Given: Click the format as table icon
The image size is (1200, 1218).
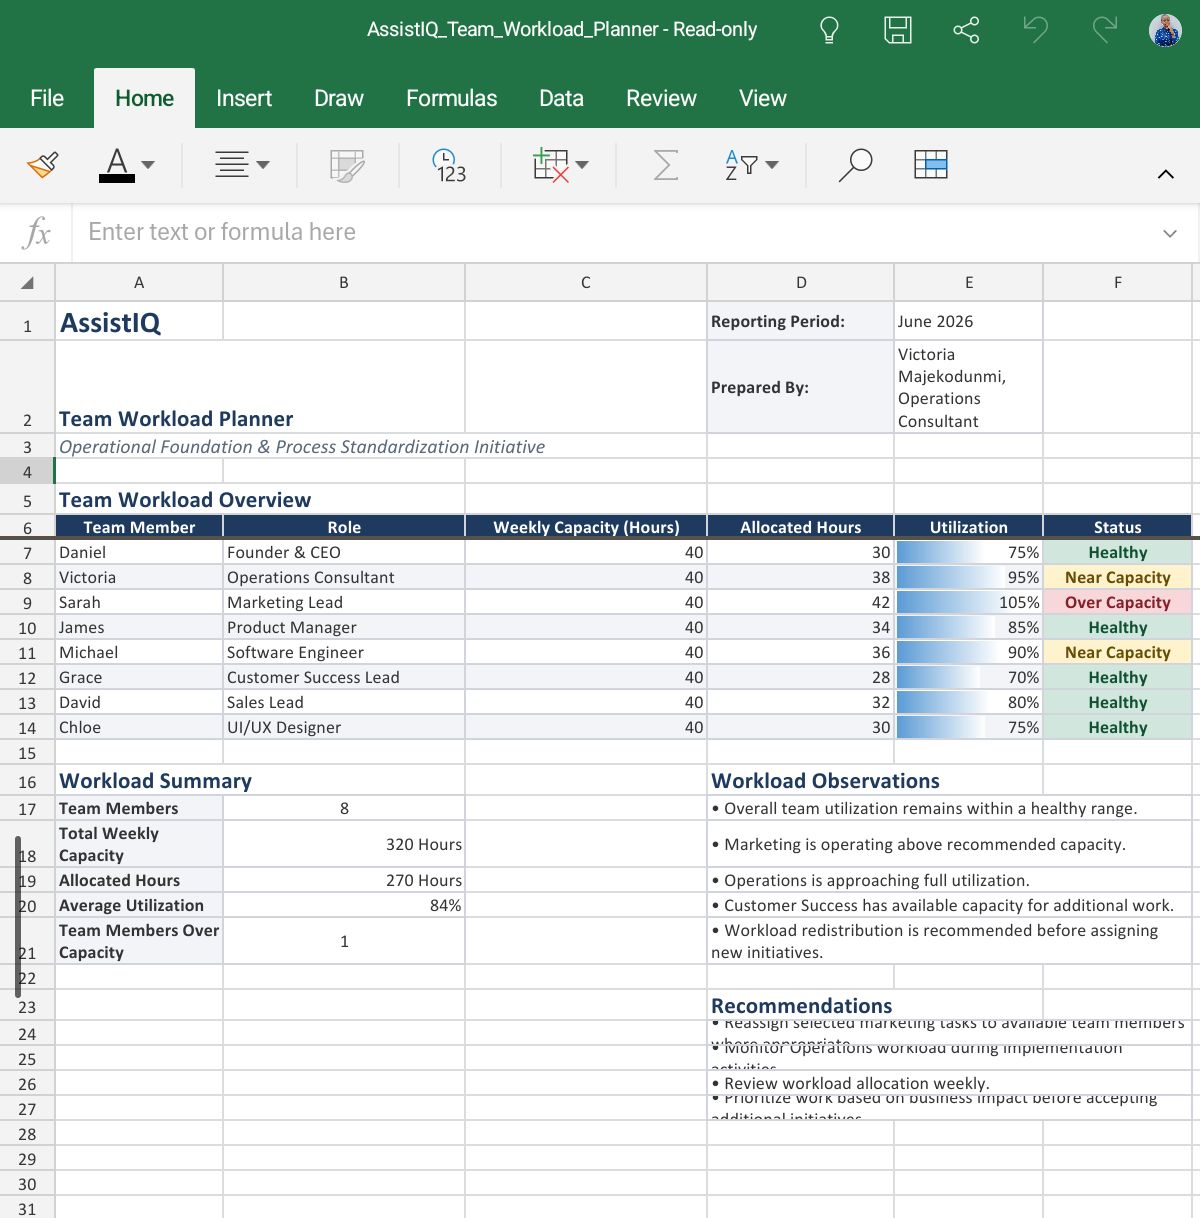Looking at the screenshot, I should pyautogui.click(x=931, y=165).
